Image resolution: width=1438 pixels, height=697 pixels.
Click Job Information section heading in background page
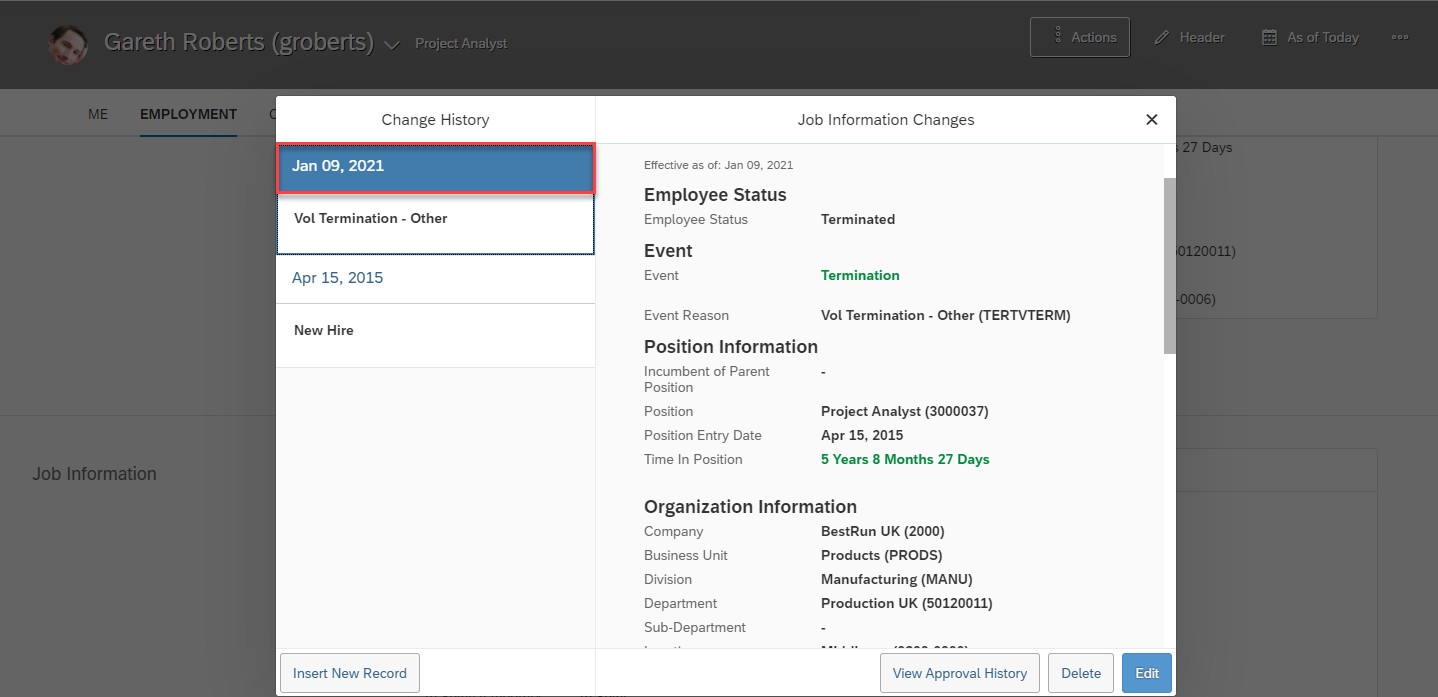[x=94, y=474]
